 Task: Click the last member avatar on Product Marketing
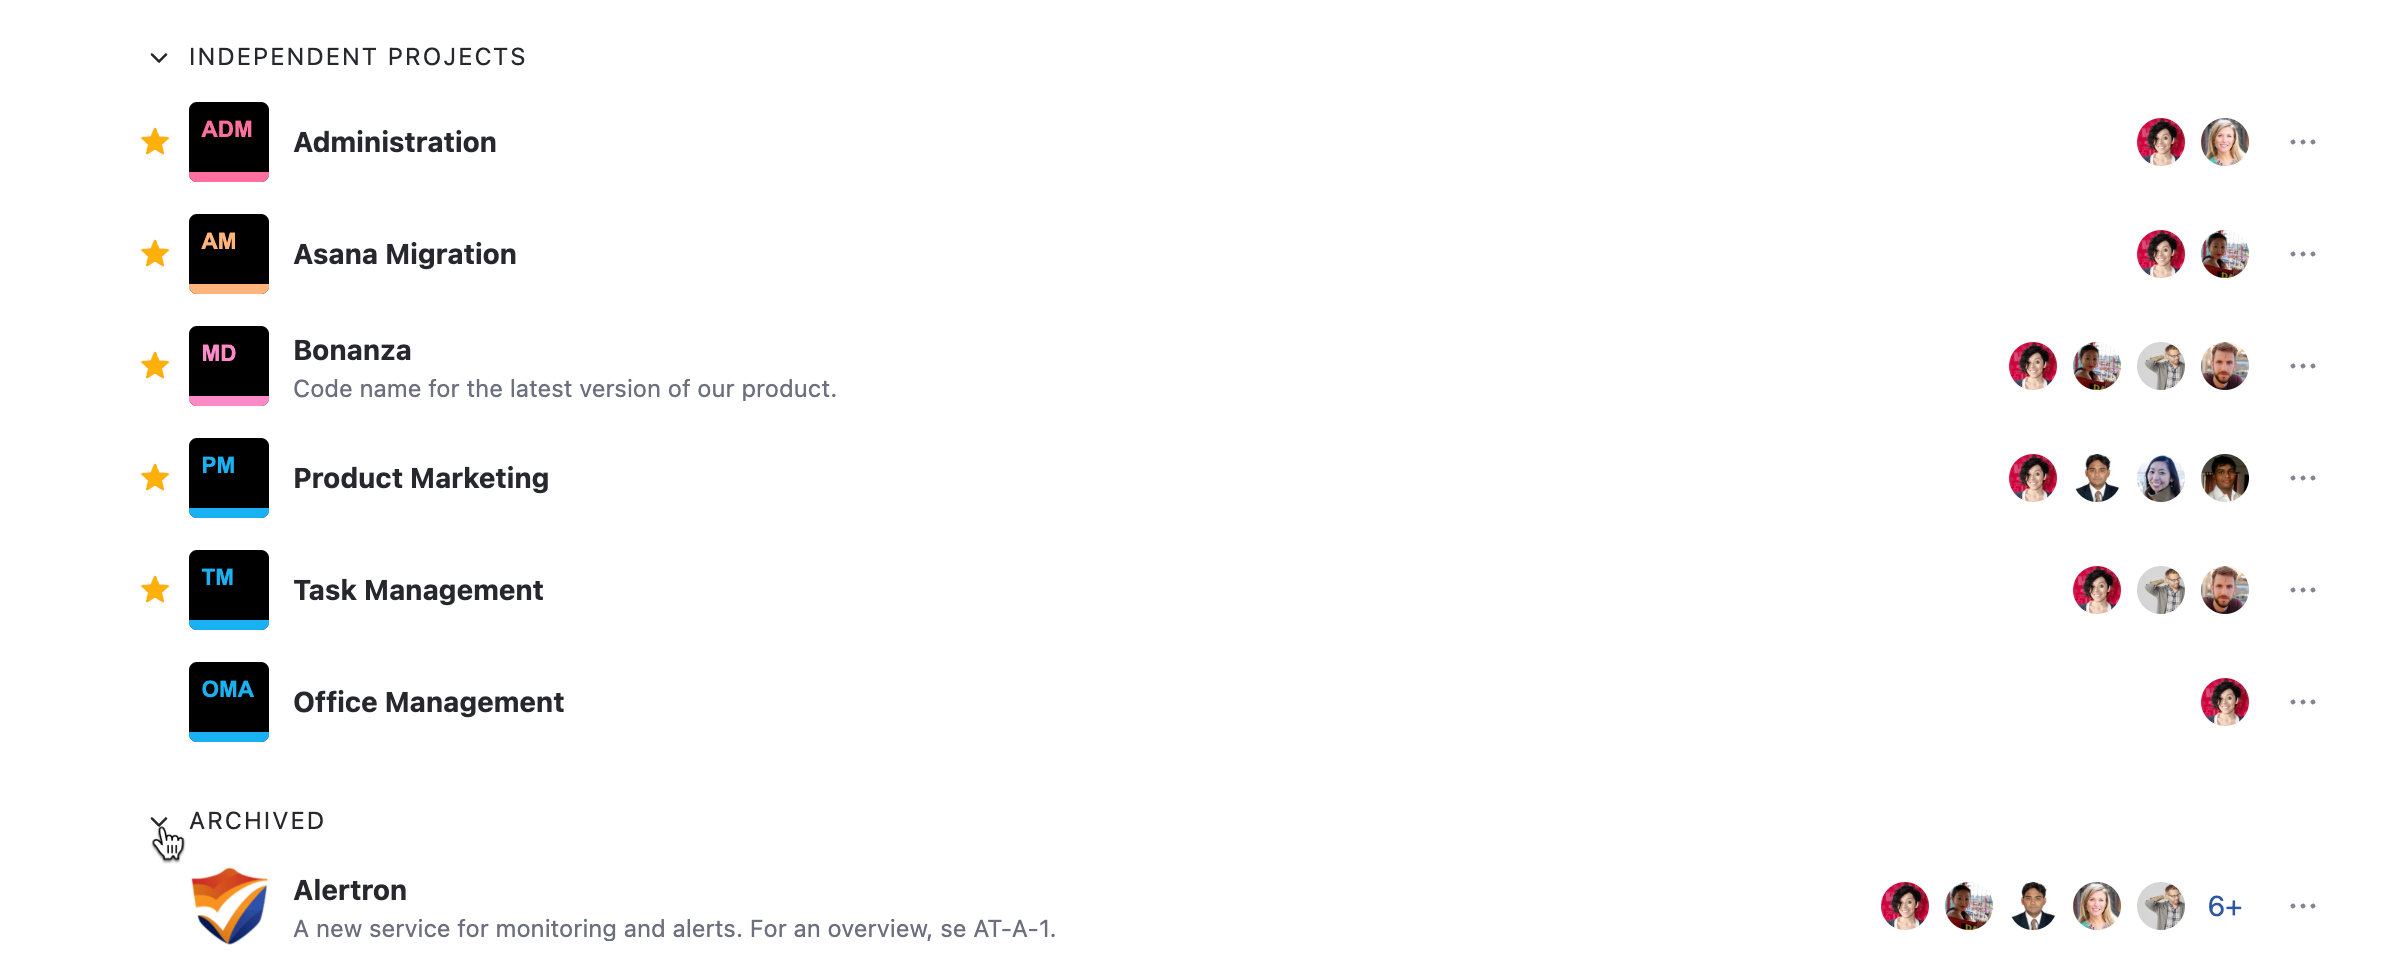(2225, 477)
